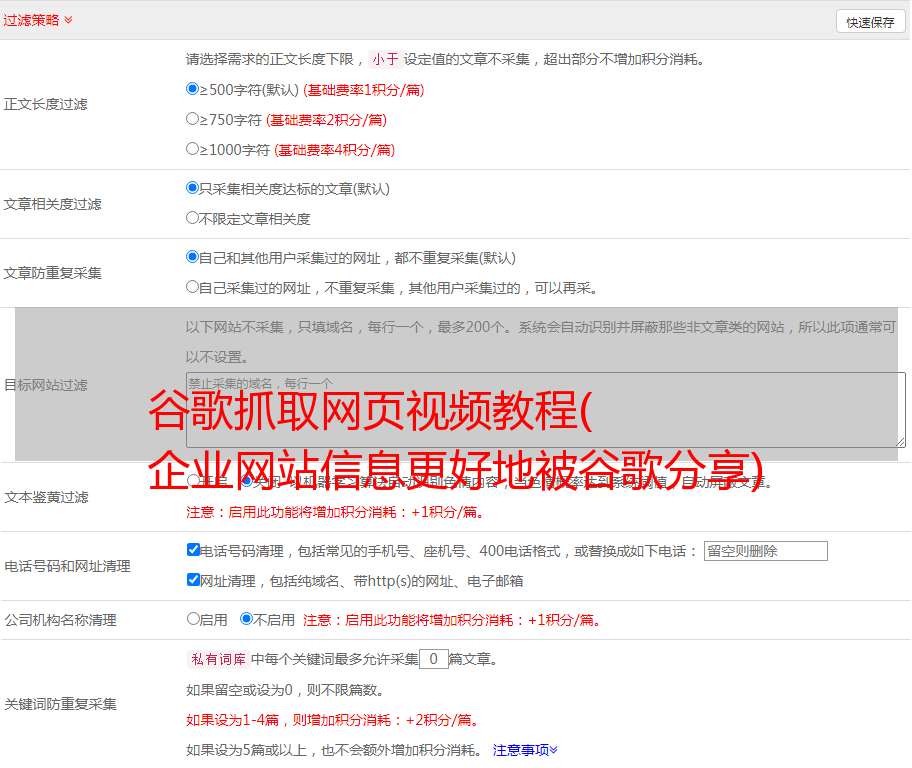Expand the 注意事项 link
The image size is (912, 768).
click(525, 749)
